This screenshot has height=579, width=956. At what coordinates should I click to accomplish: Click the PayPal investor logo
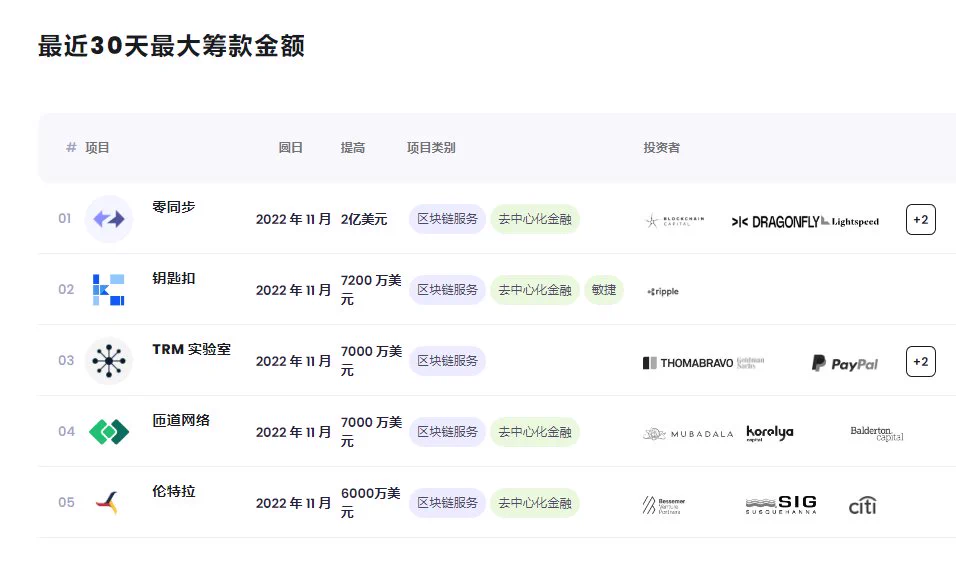844,363
